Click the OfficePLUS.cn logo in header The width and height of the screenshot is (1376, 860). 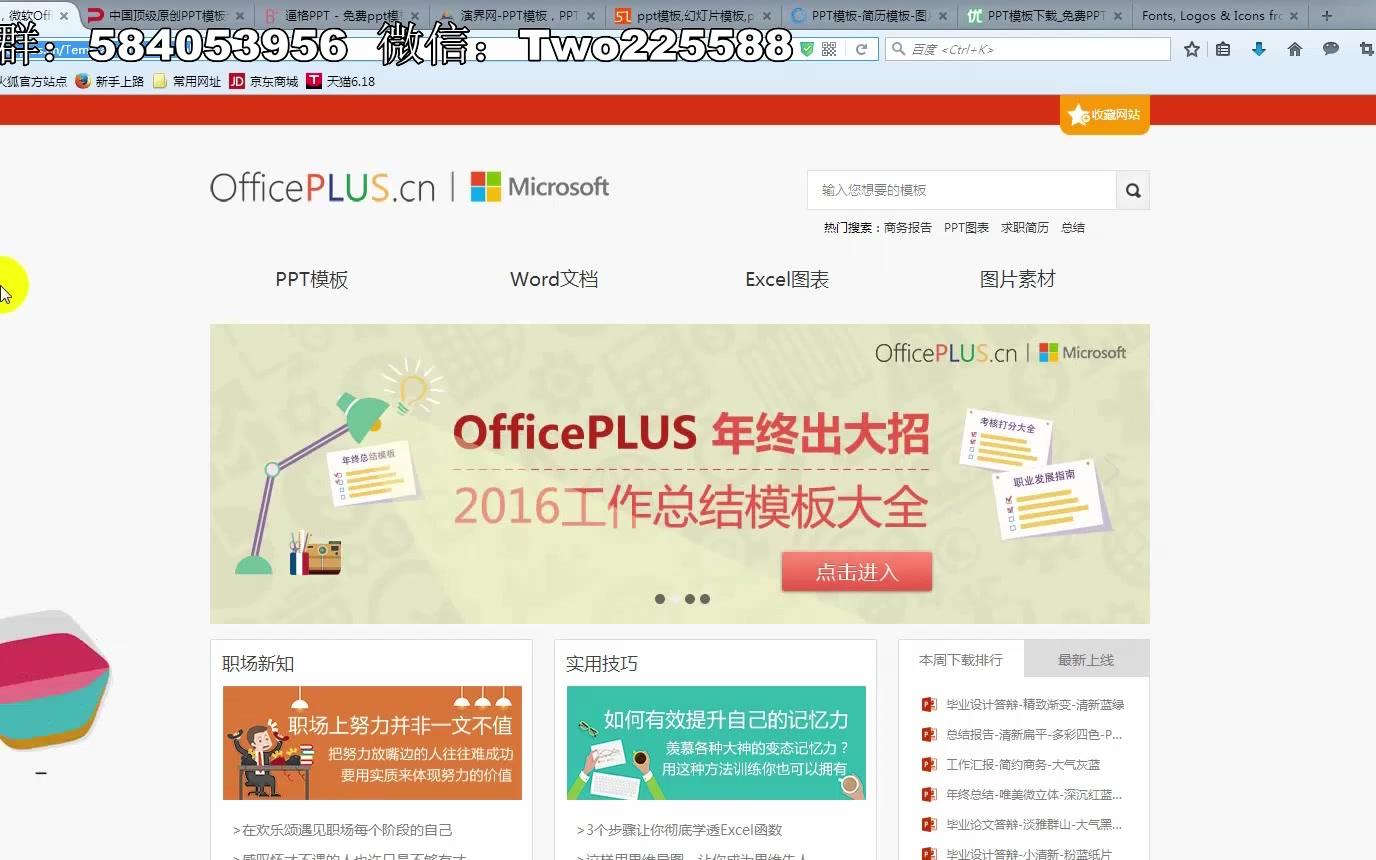[323, 187]
